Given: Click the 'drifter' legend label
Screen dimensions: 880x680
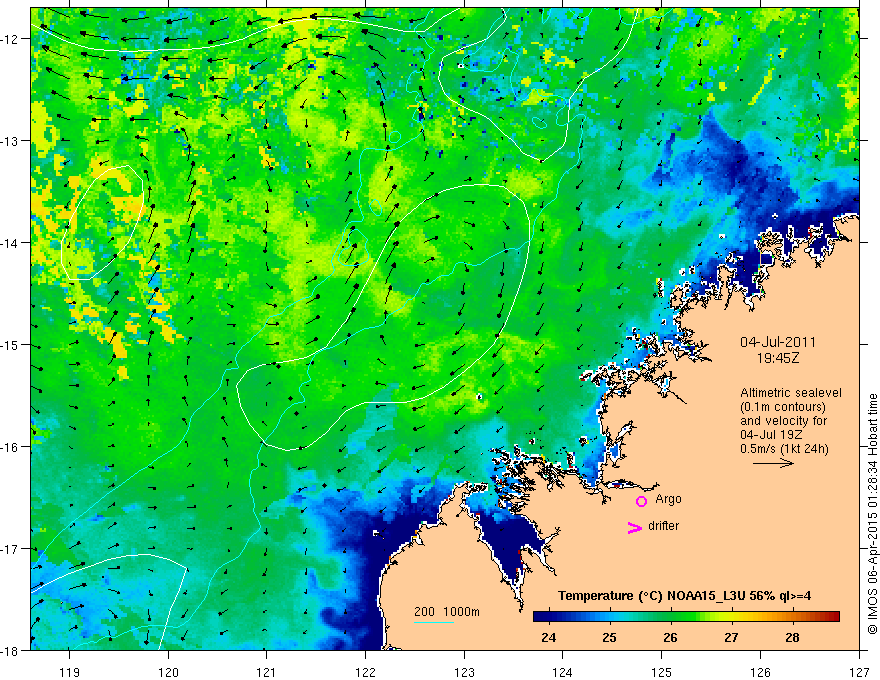Looking at the screenshot, I should (x=663, y=526).
